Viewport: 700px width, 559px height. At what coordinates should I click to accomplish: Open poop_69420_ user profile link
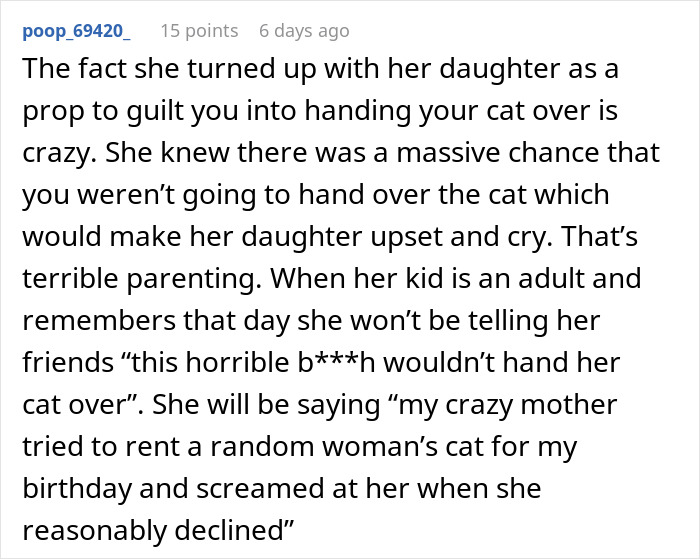point(76,31)
